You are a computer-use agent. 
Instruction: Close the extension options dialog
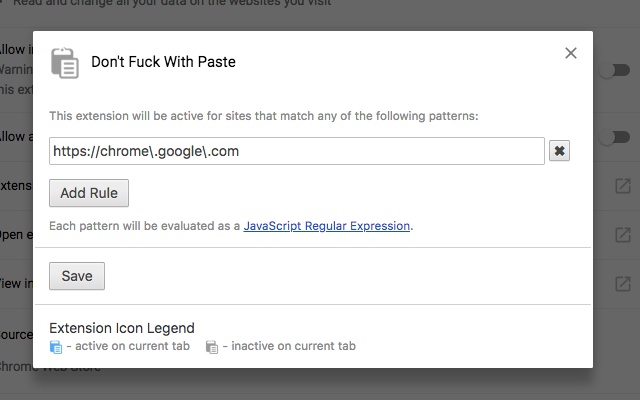click(x=571, y=53)
